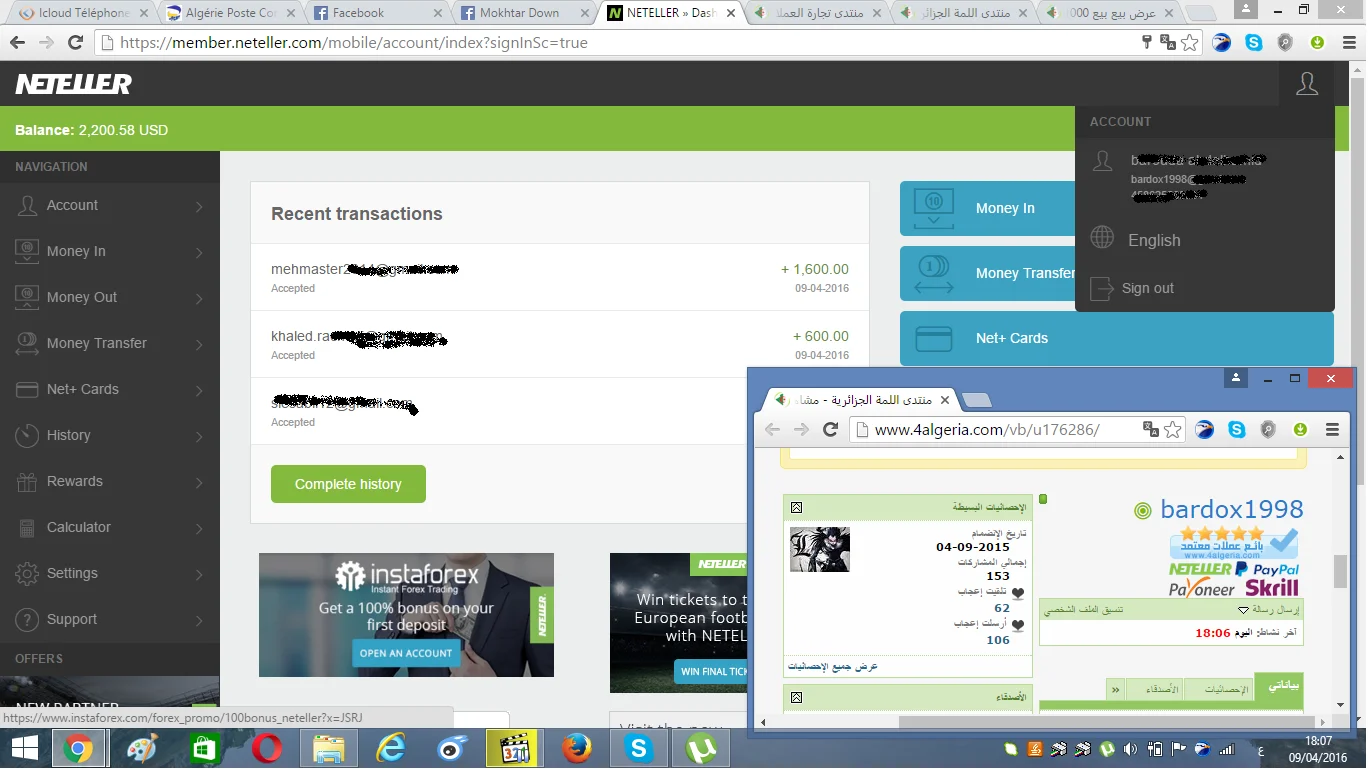Click the Sign out icon in account menu
Viewport: 1368px width, 769px height.
point(1101,288)
